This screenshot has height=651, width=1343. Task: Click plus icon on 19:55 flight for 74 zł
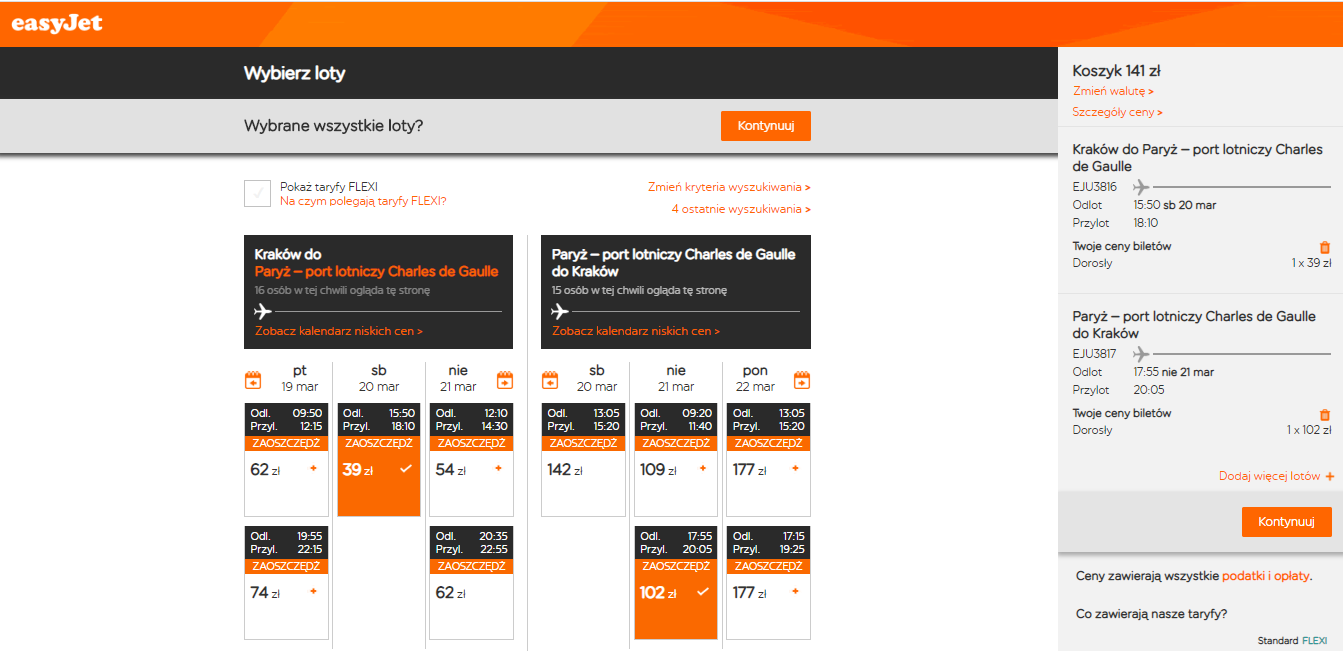point(313,591)
